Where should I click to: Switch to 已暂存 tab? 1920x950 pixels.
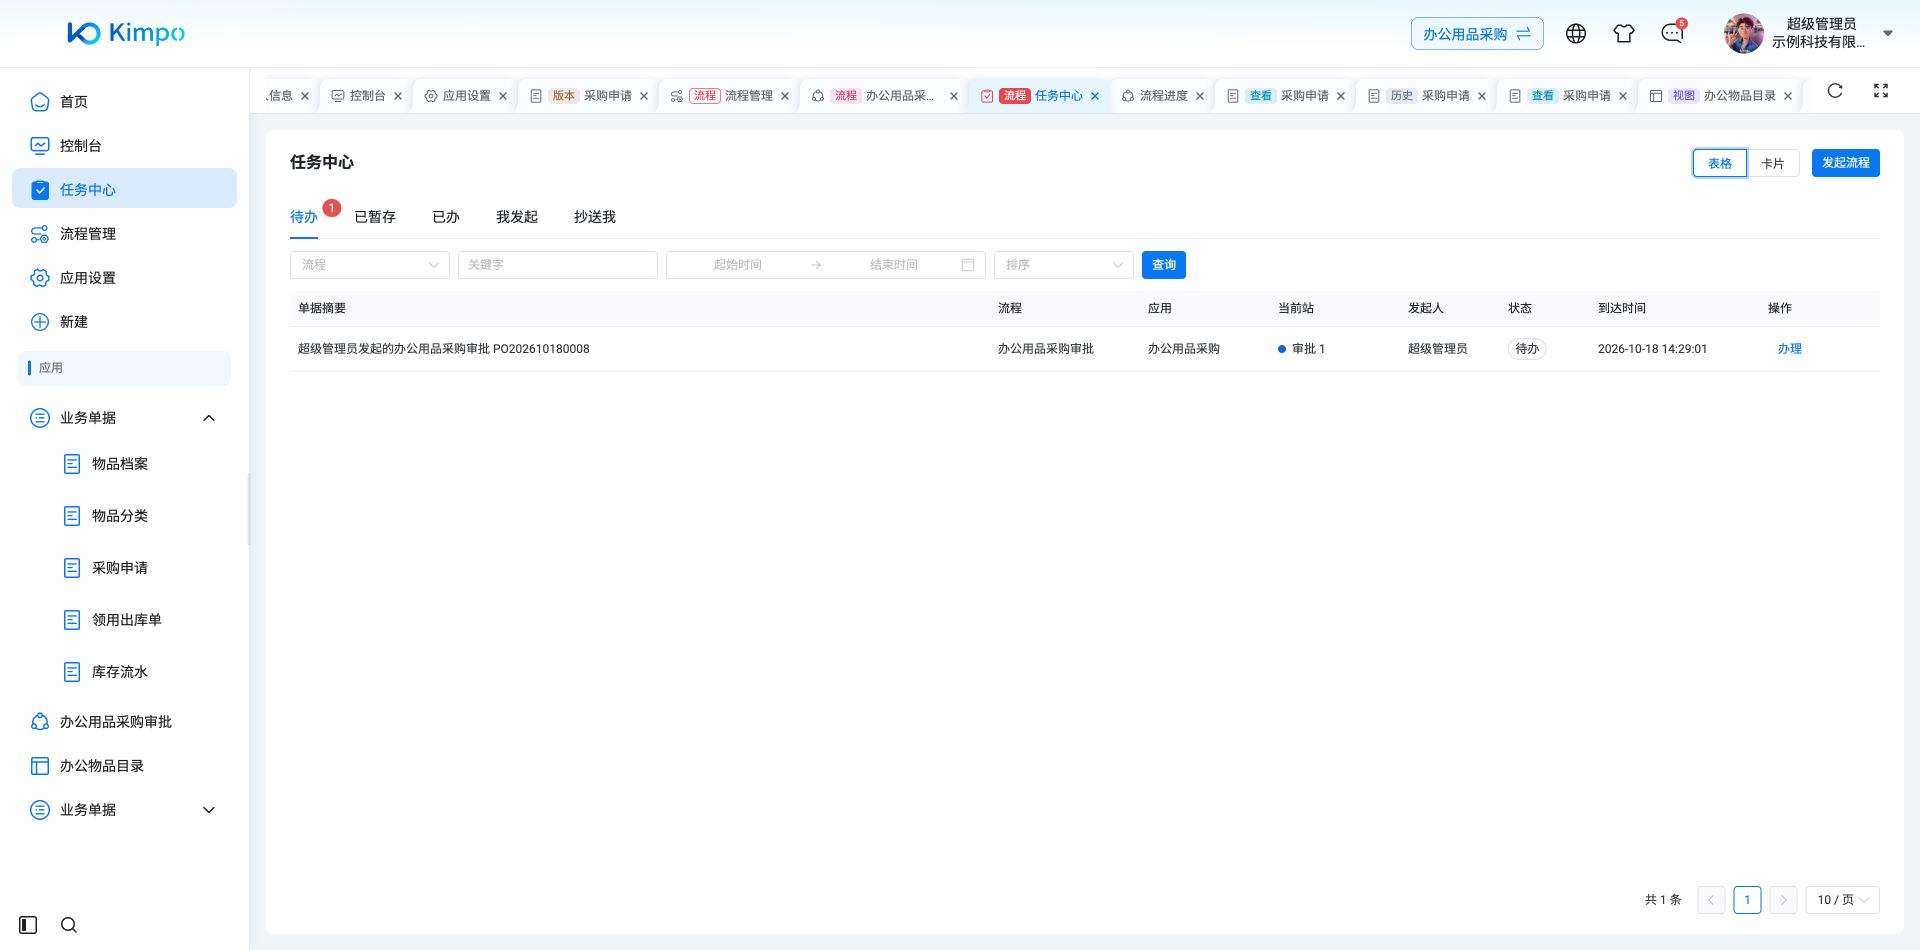coord(375,217)
